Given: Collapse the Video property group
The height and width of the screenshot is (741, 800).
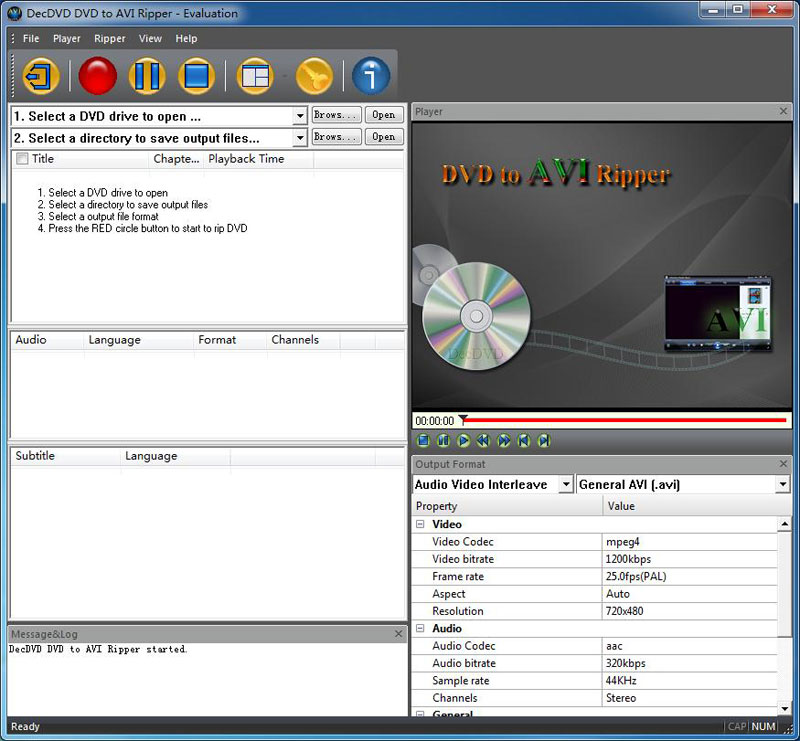Looking at the screenshot, I should click(x=420, y=524).
